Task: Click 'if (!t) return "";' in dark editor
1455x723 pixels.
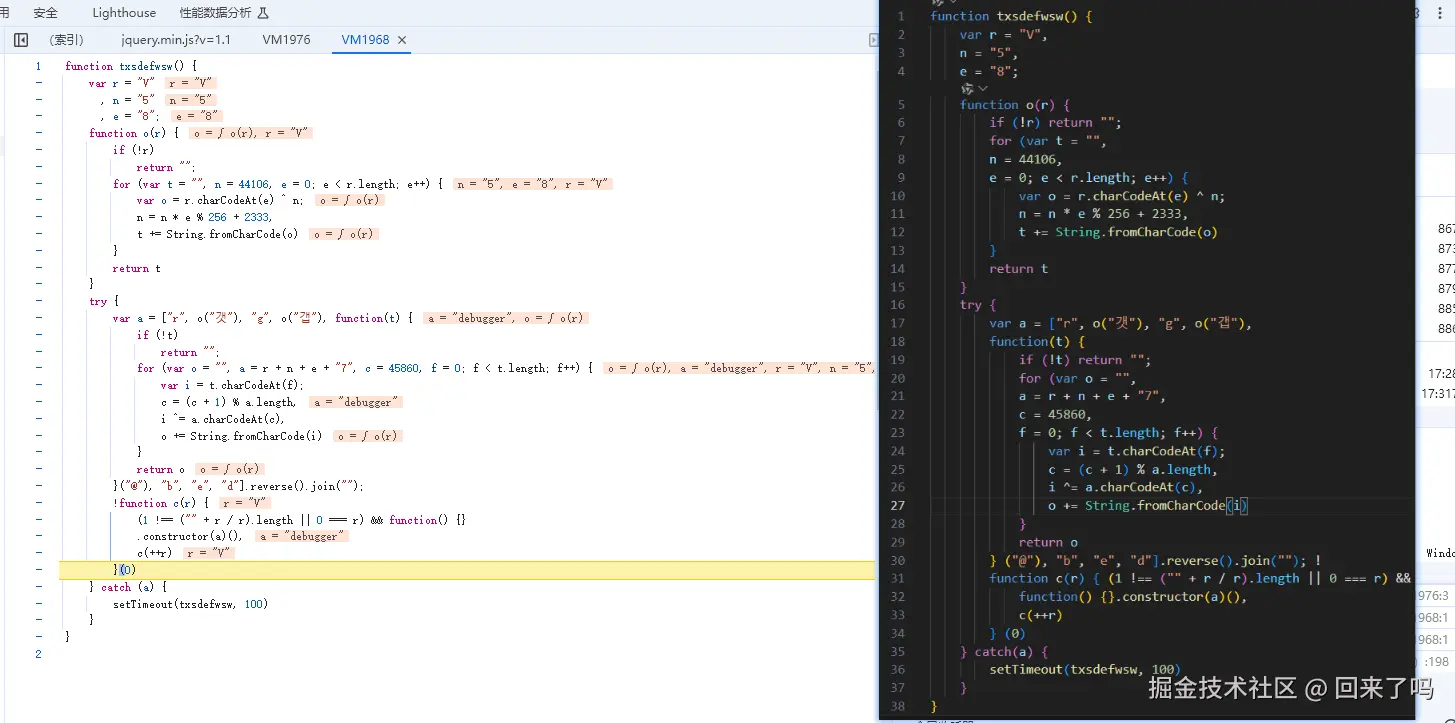Action: pos(1085,360)
